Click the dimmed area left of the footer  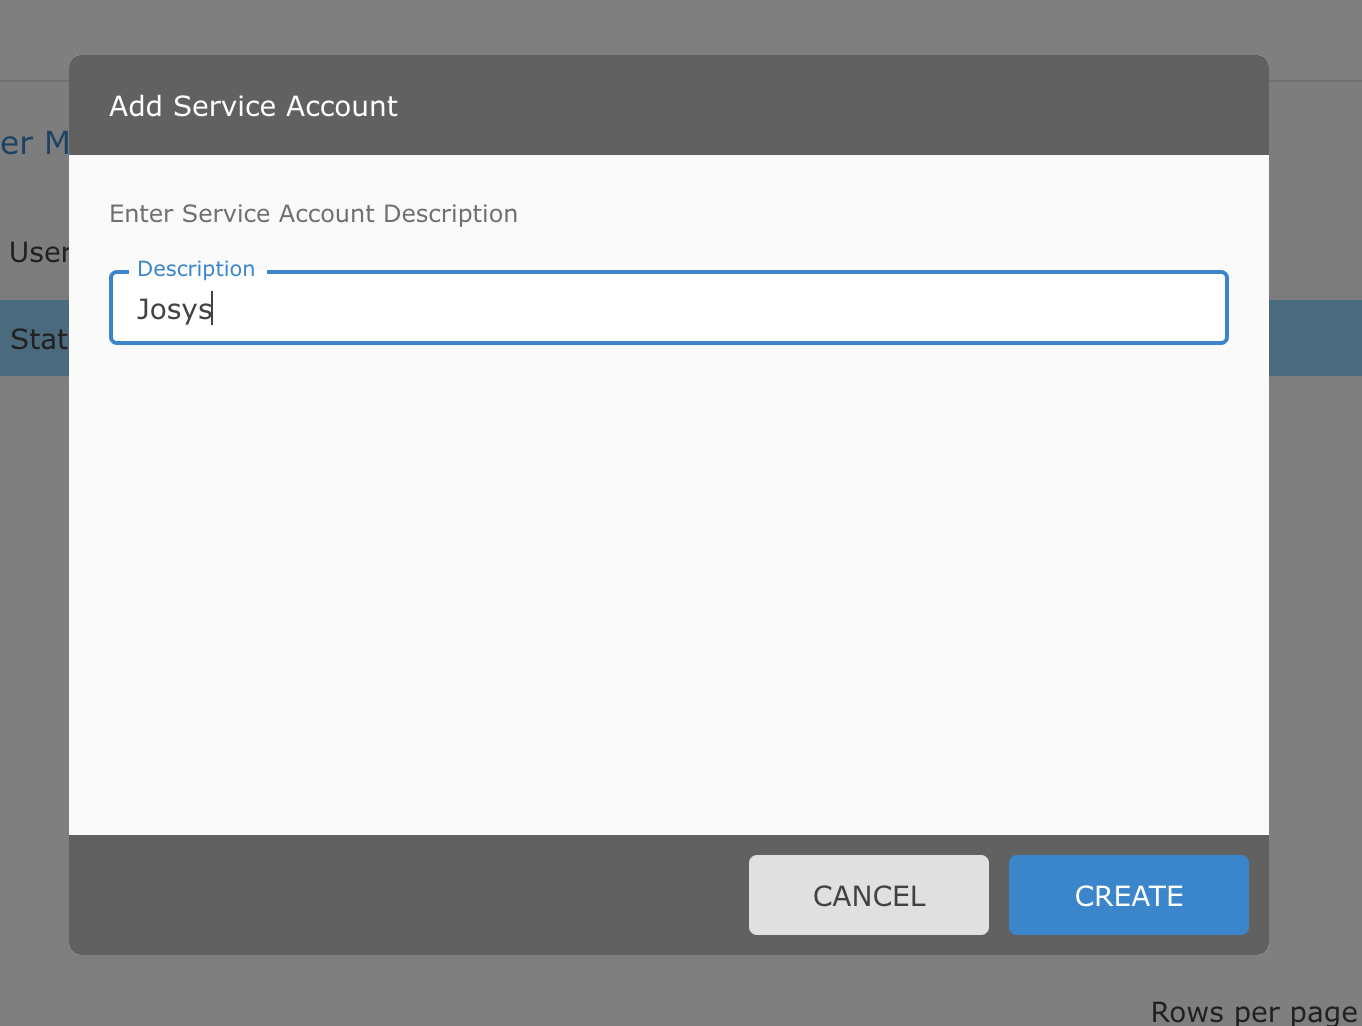(x=34, y=895)
